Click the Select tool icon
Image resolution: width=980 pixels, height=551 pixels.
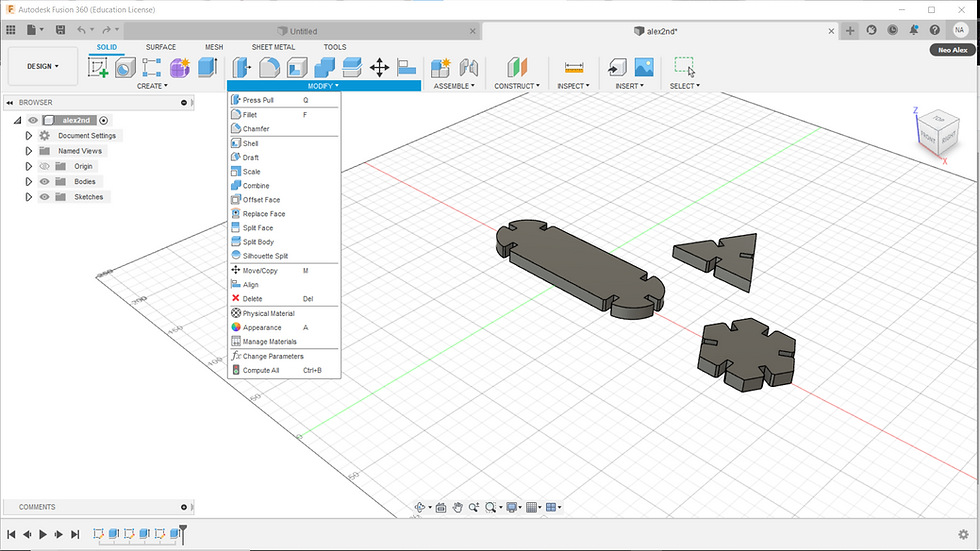(x=685, y=67)
